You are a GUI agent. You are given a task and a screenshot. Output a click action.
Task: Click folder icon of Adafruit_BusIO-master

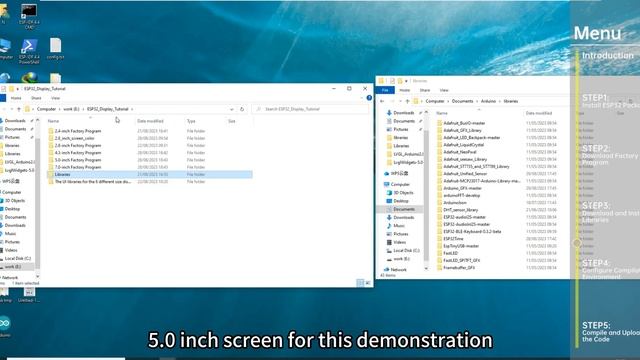[440, 123]
